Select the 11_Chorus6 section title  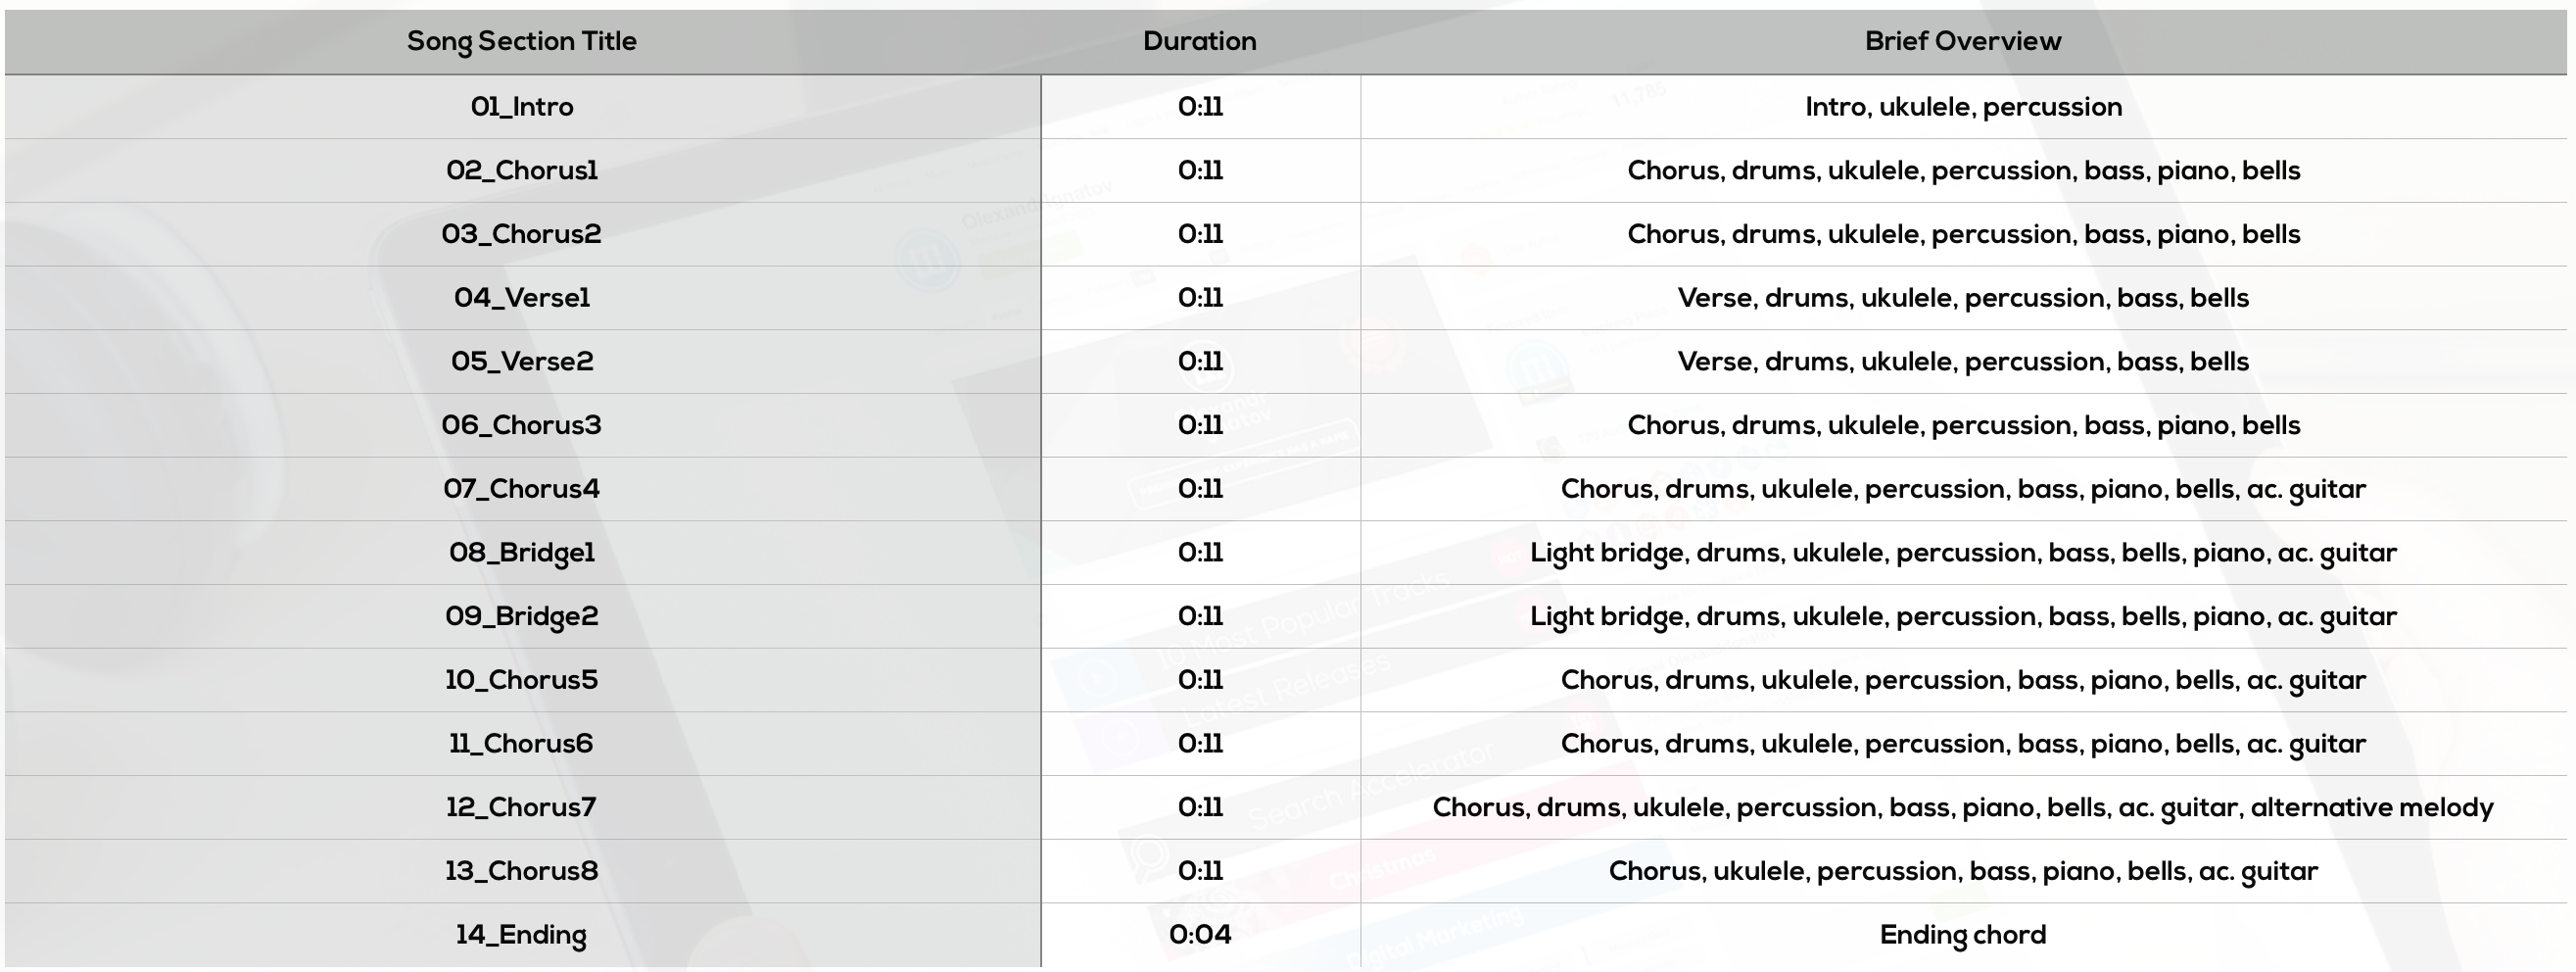[x=521, y=744]
